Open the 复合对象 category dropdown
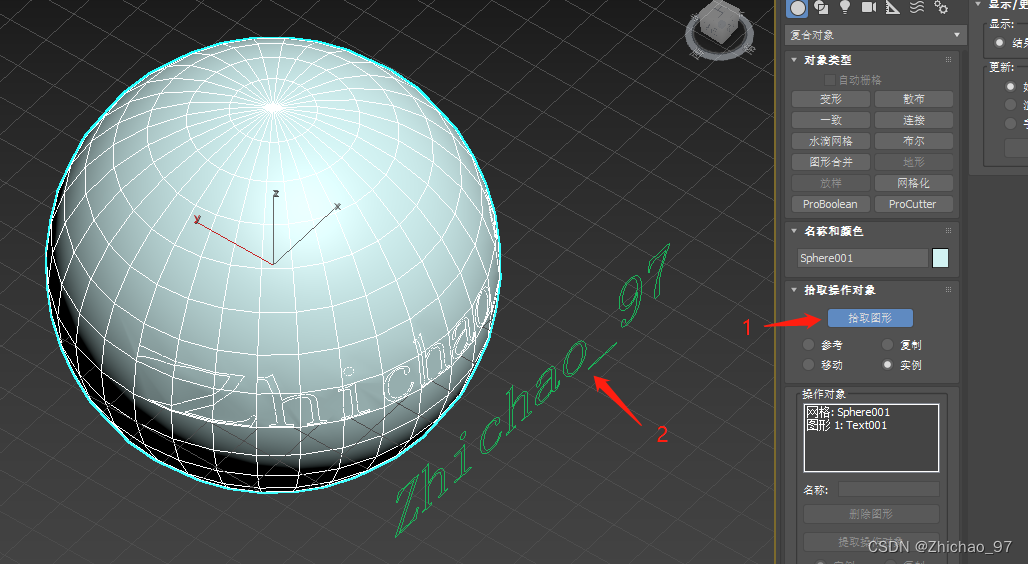 tap(875, 35)
